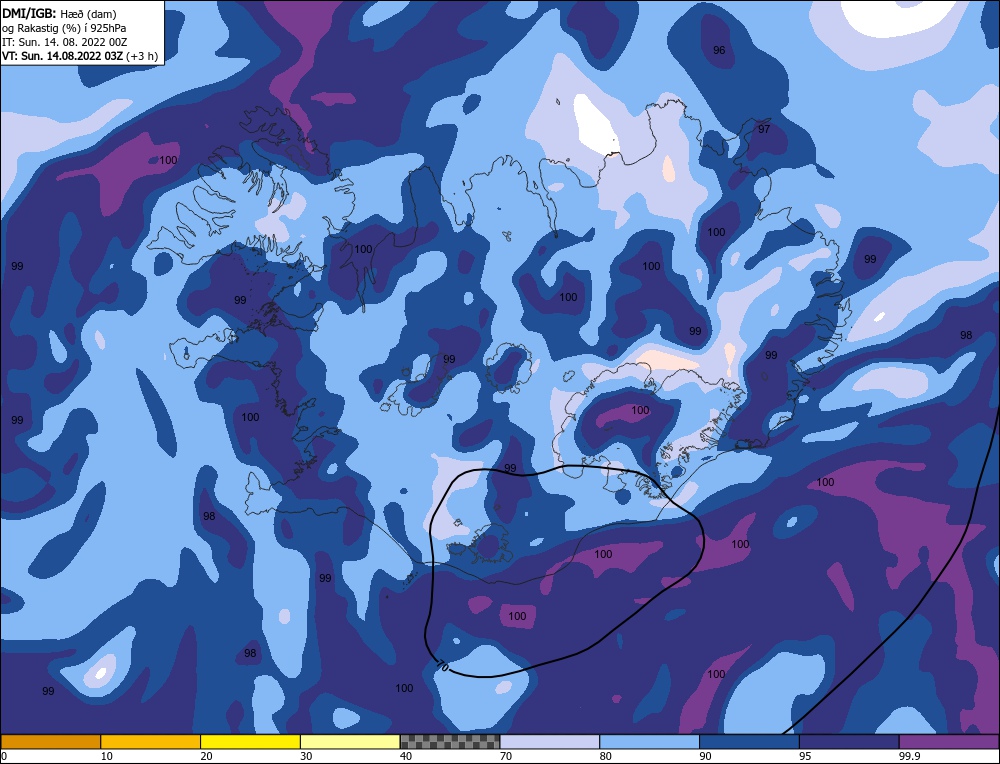The image size is (1000, 764).
Task: Click the legend scale value '90'
Action: point(705,756)
